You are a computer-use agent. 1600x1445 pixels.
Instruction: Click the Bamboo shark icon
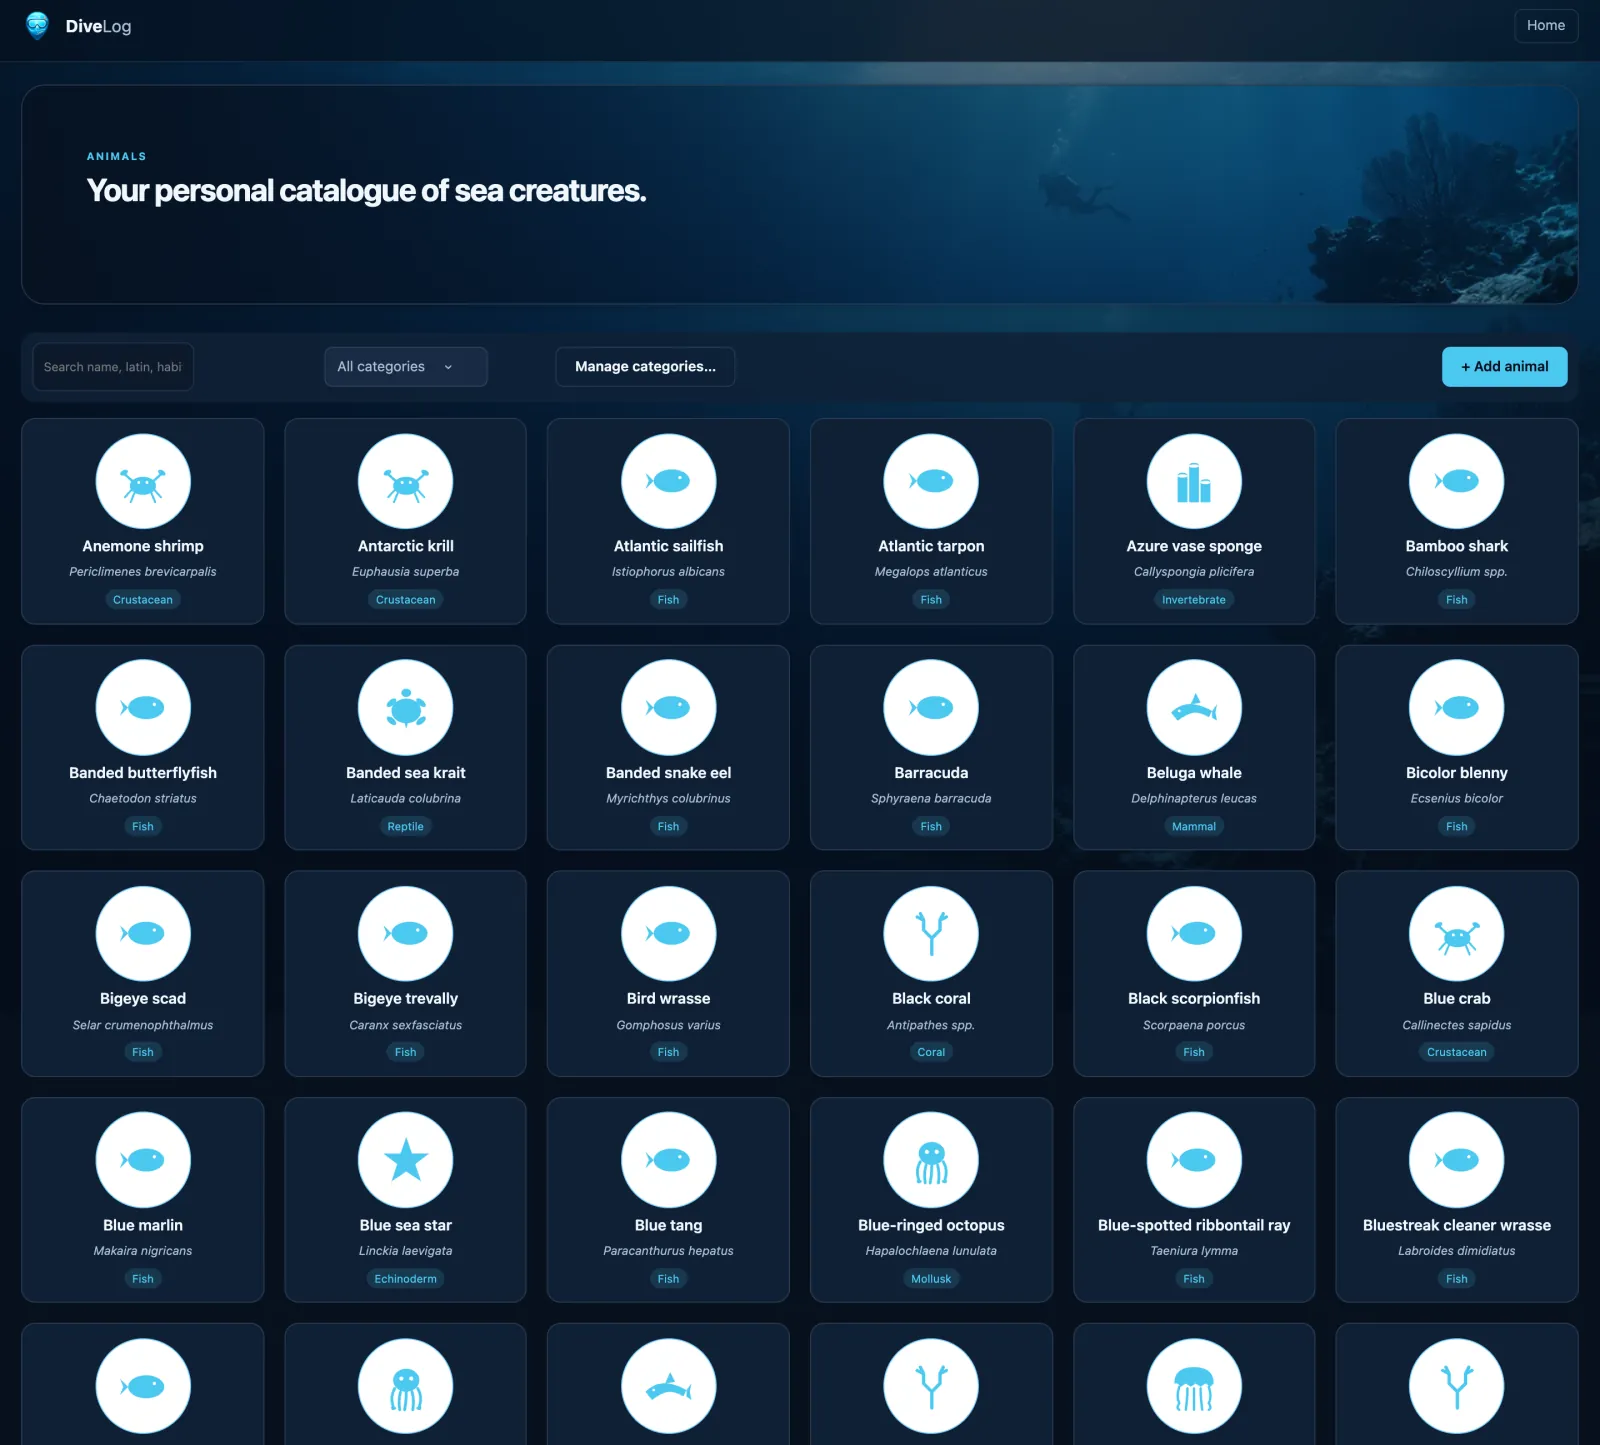1457,481
